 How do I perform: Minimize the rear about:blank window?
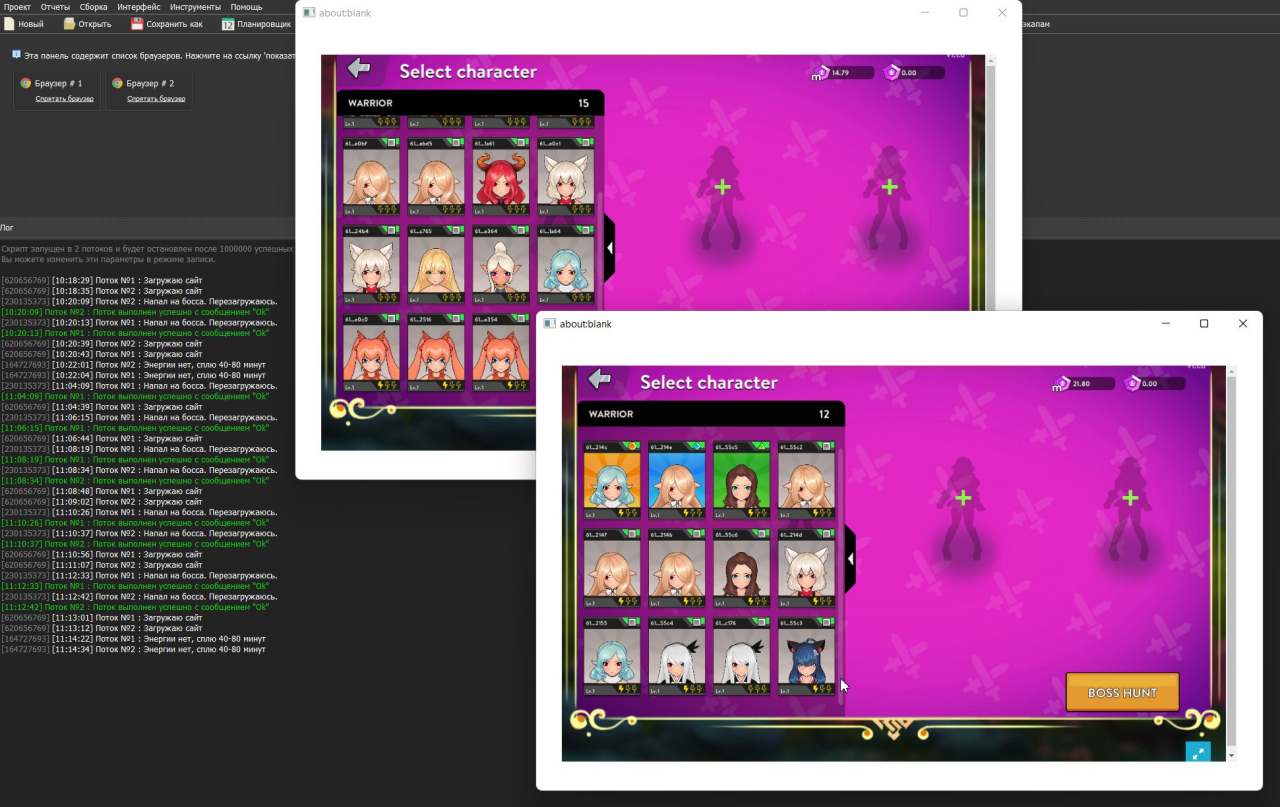(924, 12)
